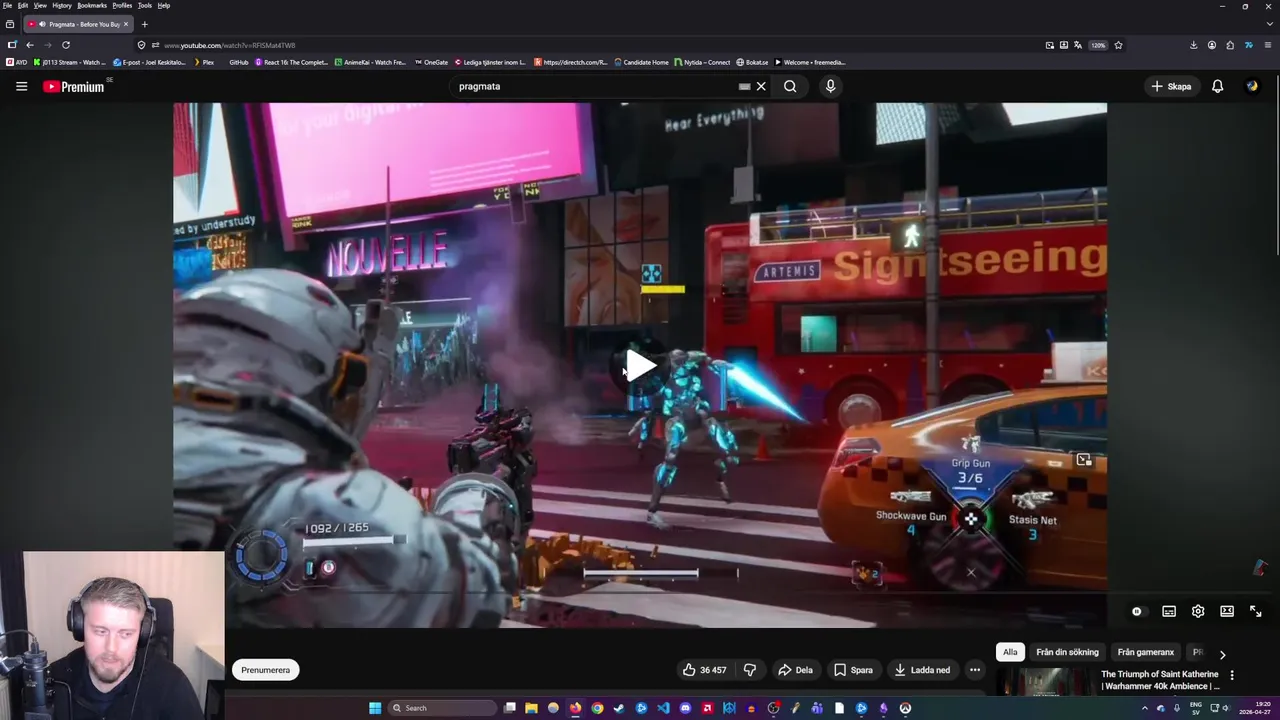
Task: Open the Firefox File menu
Action: 7,5
